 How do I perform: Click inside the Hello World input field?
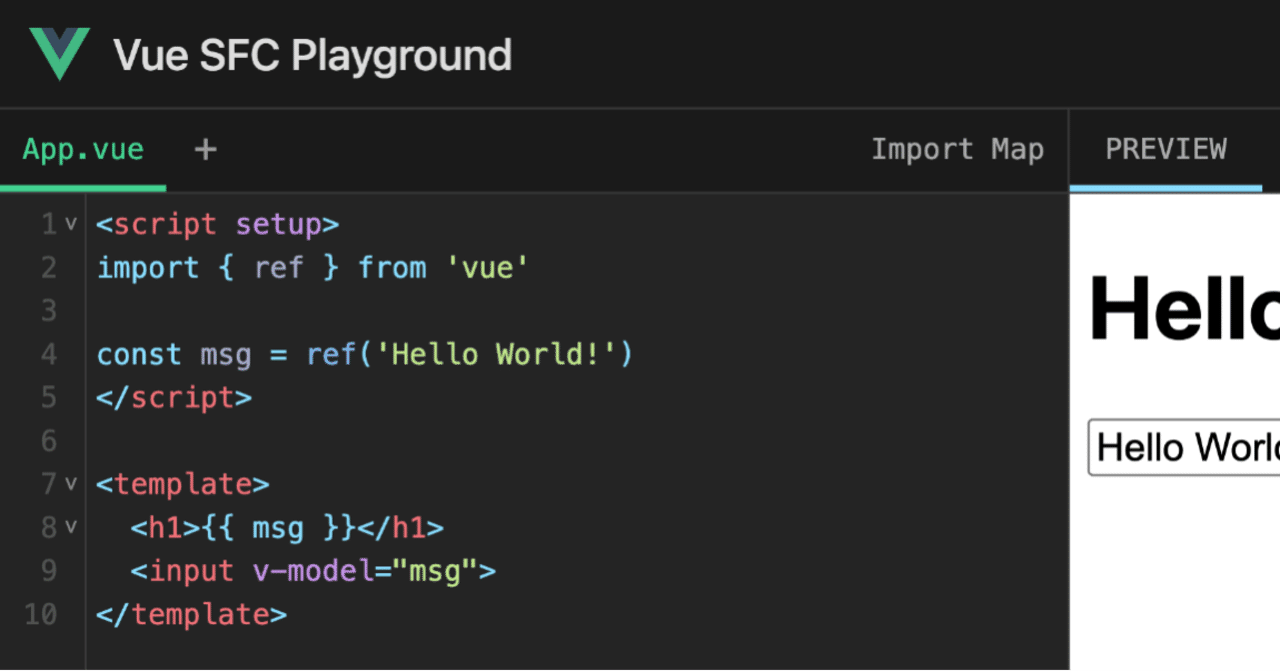tap(1180, 447)
